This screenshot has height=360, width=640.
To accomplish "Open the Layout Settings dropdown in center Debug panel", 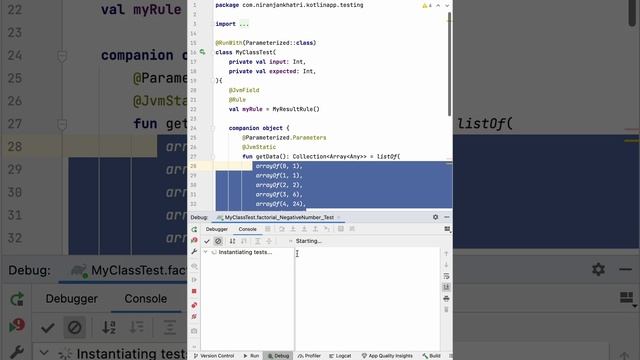I will click(447, 229).
